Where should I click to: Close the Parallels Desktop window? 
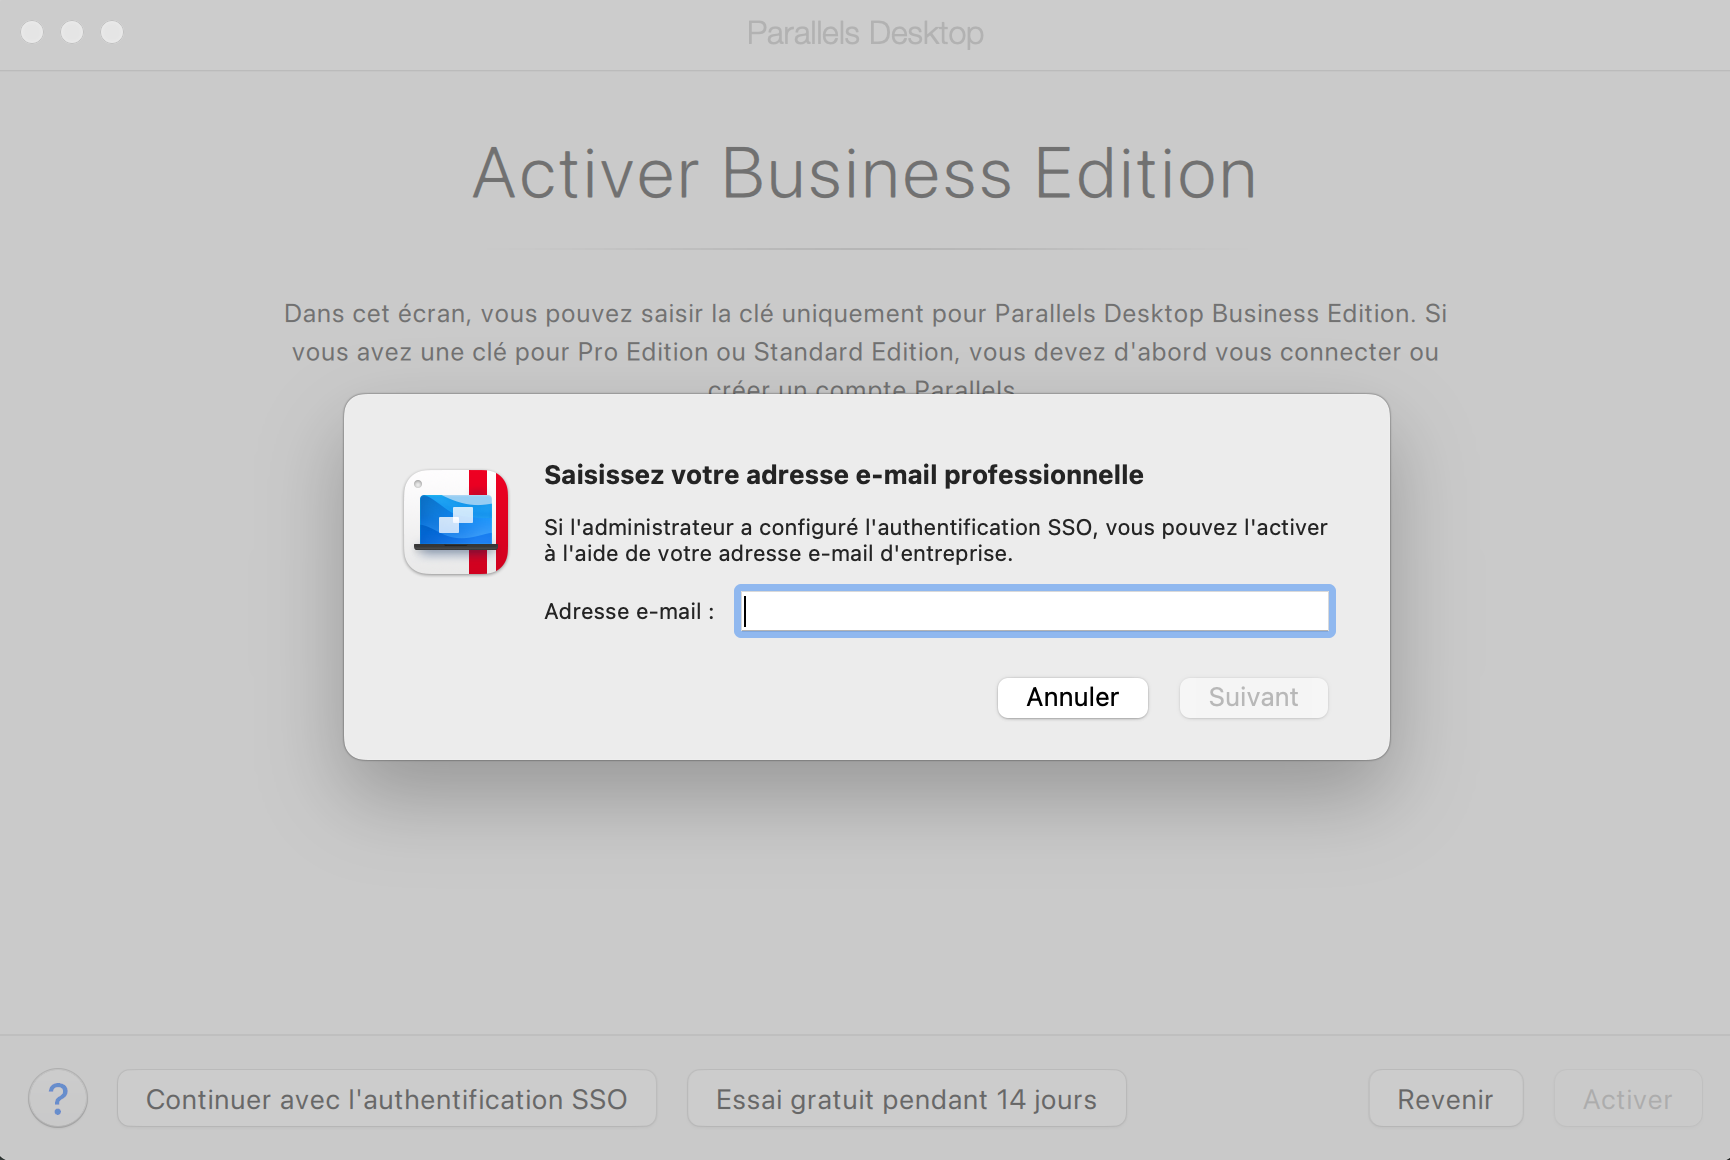(x=32, y=32)
